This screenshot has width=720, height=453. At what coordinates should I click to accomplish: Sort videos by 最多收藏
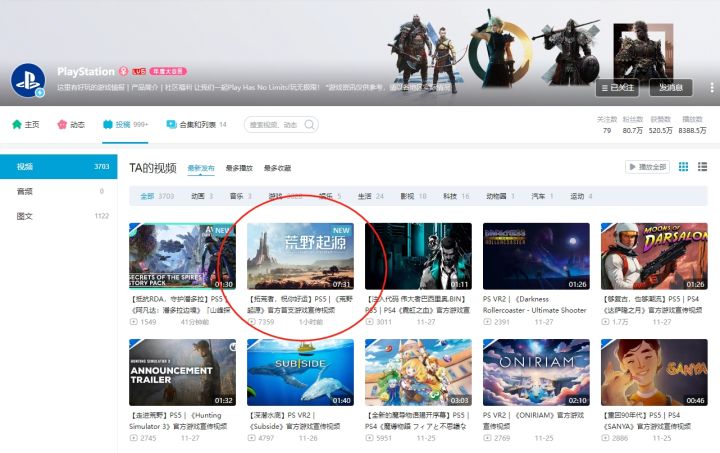(277, 168)
